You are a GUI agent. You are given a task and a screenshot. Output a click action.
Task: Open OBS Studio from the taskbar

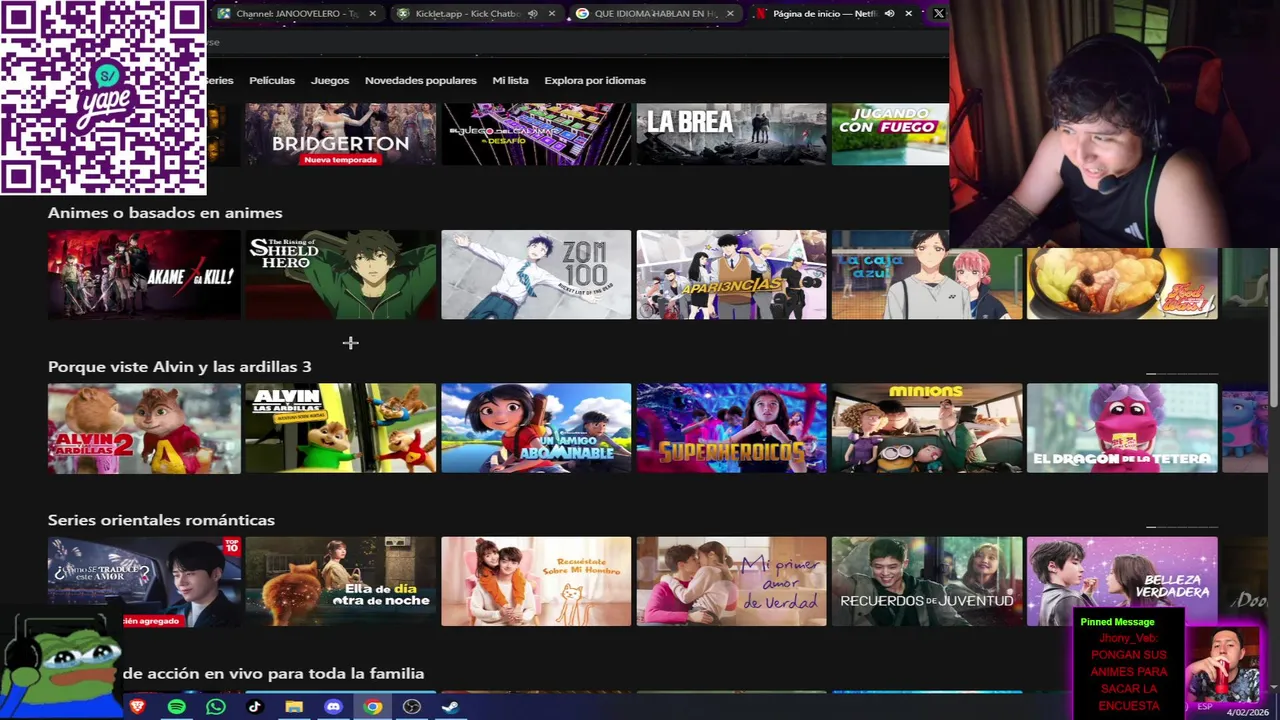(x=411, y=707)
